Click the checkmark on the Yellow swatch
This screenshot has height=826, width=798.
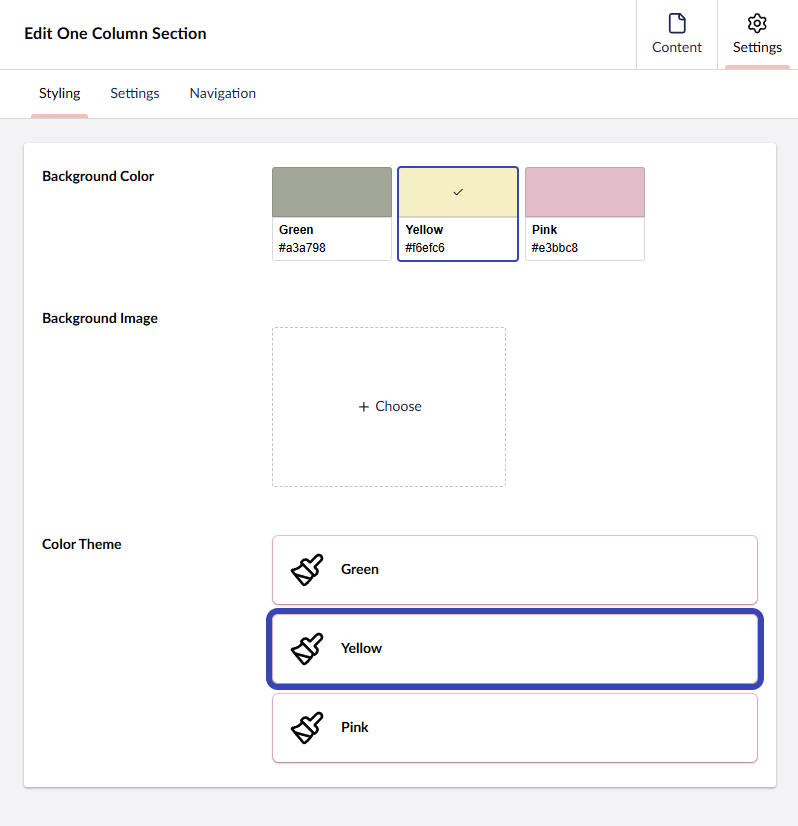458,192
